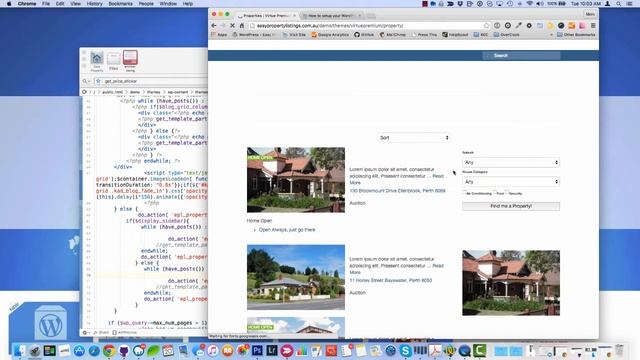Open Spotlight search in the menu bar

click(619, 4)
